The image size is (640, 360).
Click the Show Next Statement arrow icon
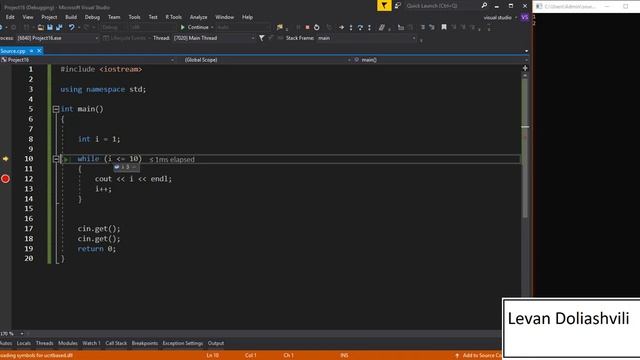pos(341,27)
